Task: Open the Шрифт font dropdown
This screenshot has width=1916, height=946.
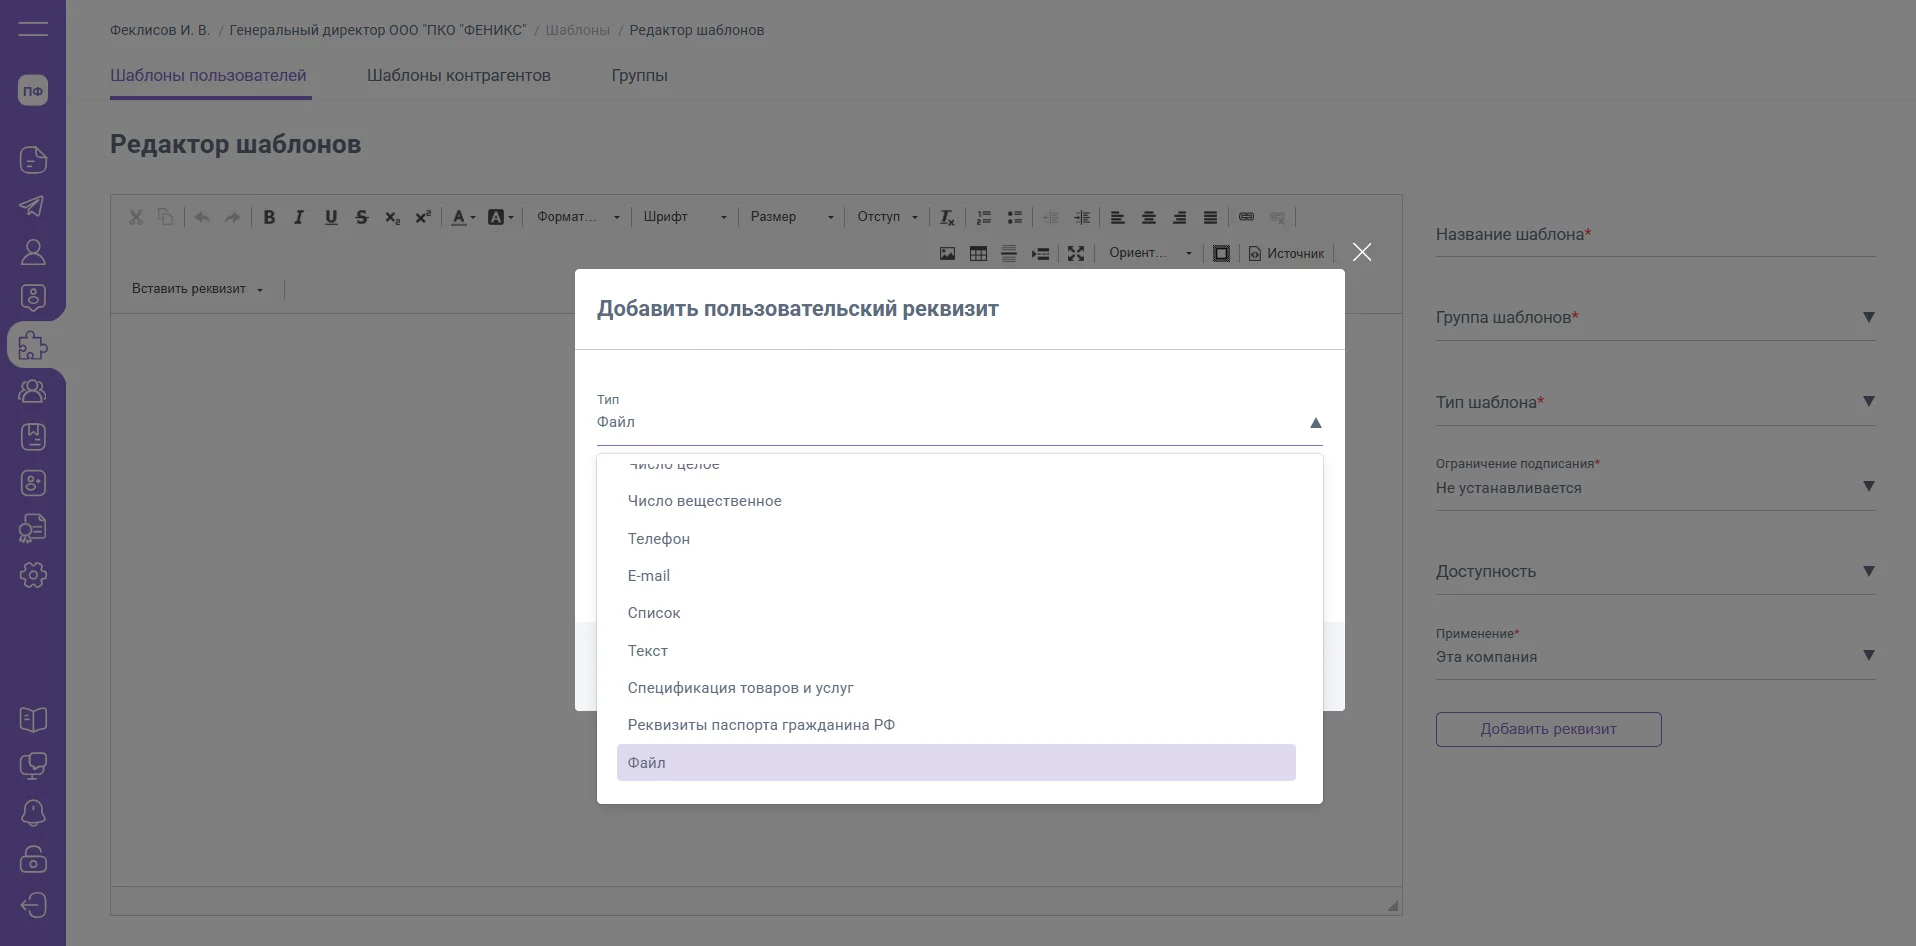Action: [685, 217]
